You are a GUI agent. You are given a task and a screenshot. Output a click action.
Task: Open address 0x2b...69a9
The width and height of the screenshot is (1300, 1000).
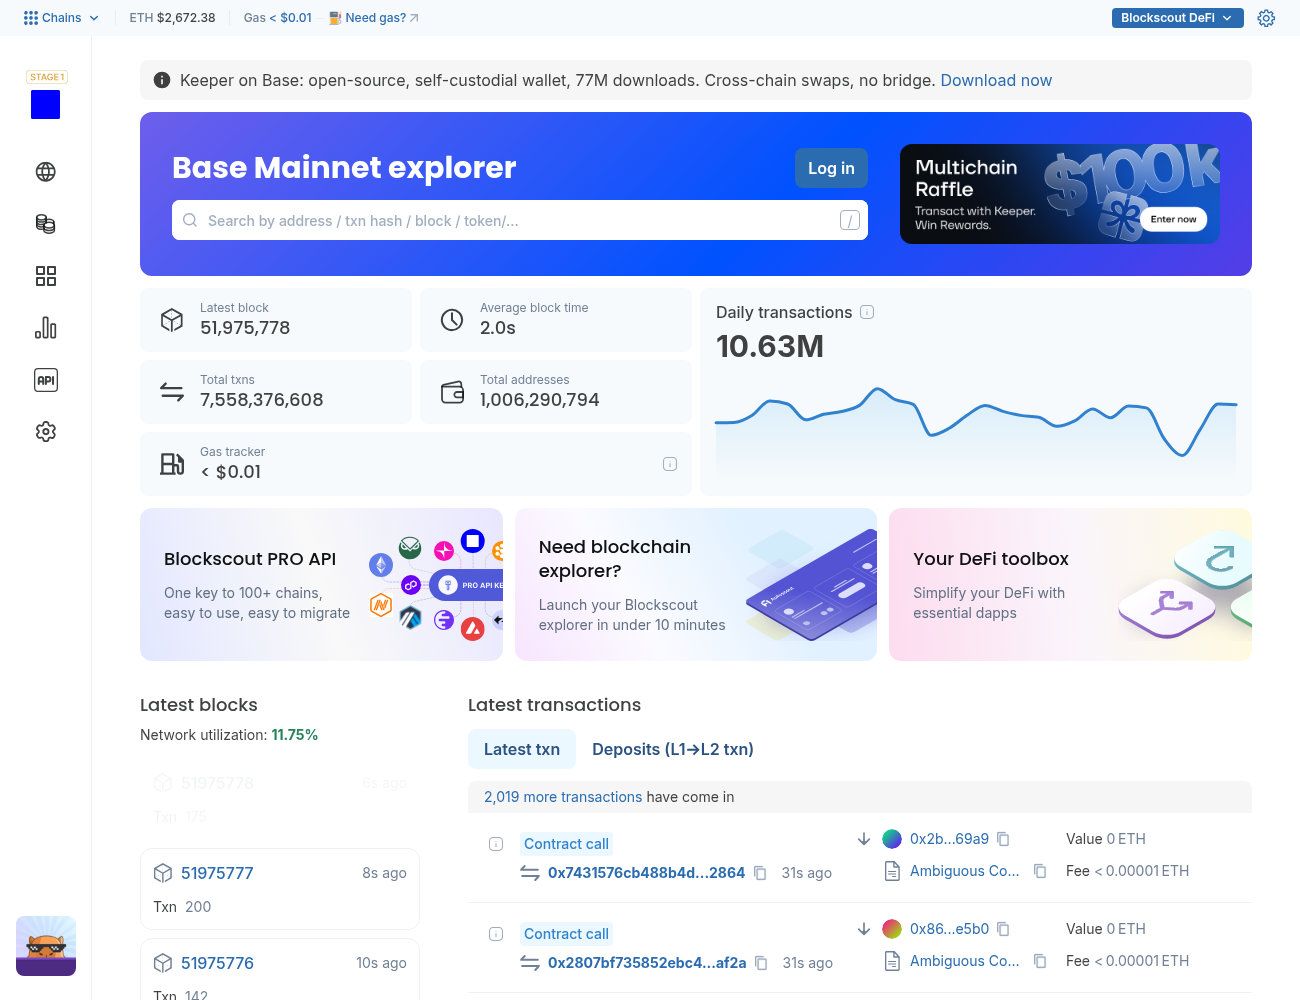949,839
